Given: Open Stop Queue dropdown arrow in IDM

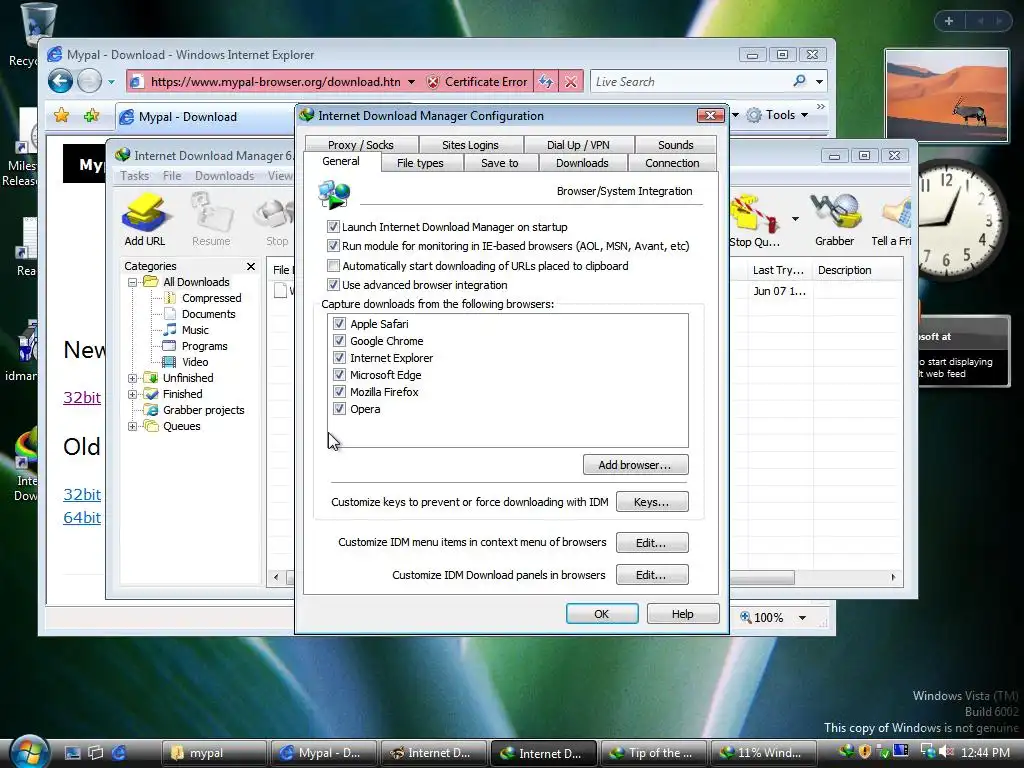Looking at the screenshot, I should 795,219.
